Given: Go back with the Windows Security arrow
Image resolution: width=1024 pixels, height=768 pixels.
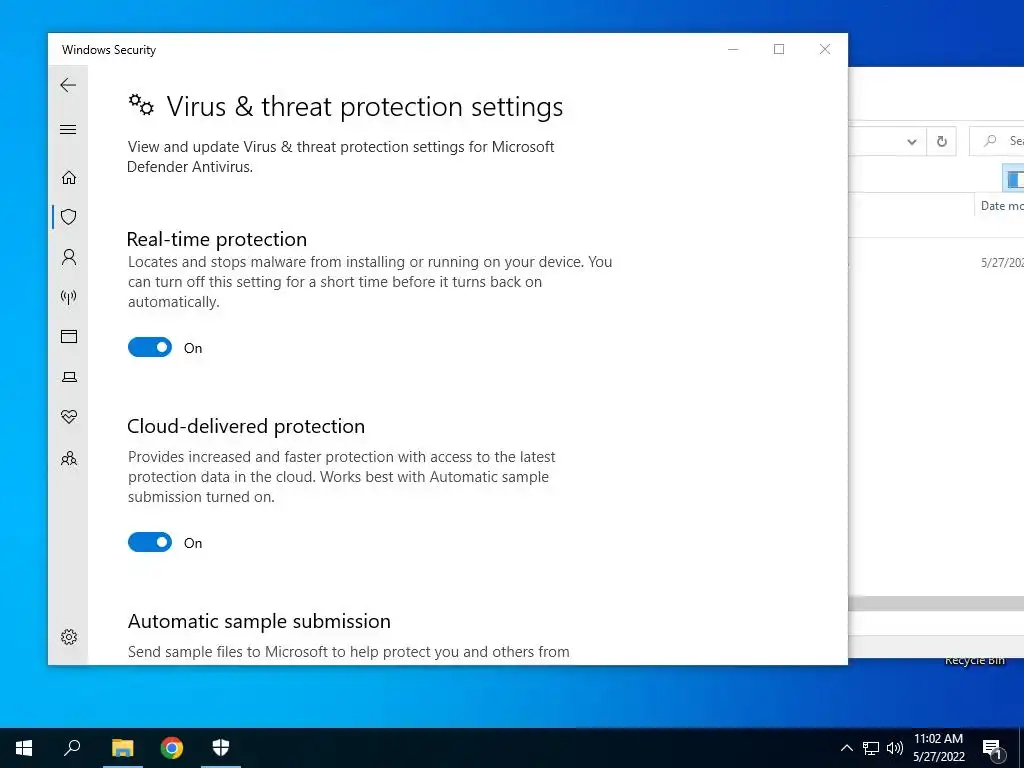Looking at the screenshot, I should tap(68, 85).
